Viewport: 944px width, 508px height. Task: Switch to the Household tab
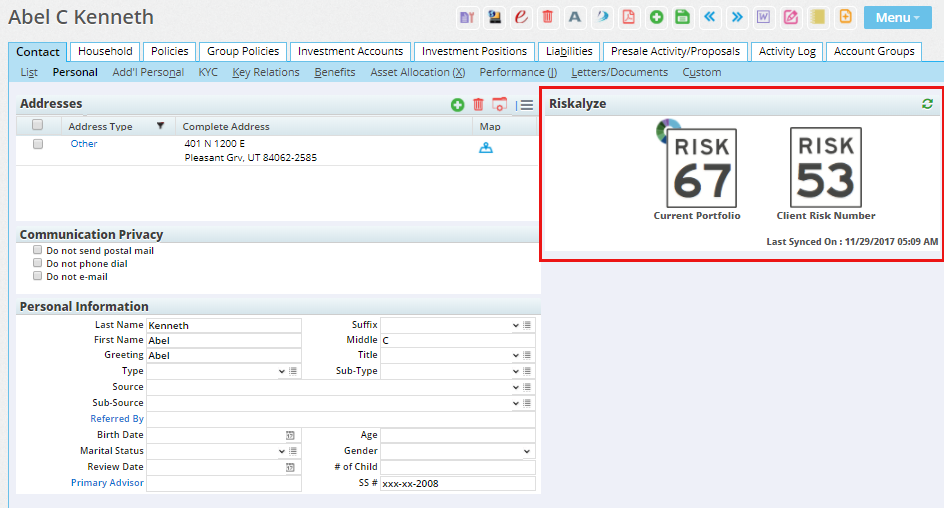105,51
